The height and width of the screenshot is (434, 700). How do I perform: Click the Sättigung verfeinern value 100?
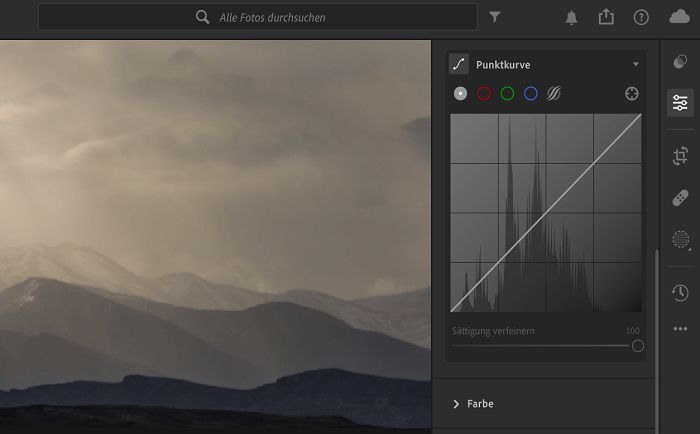(633, 331)
